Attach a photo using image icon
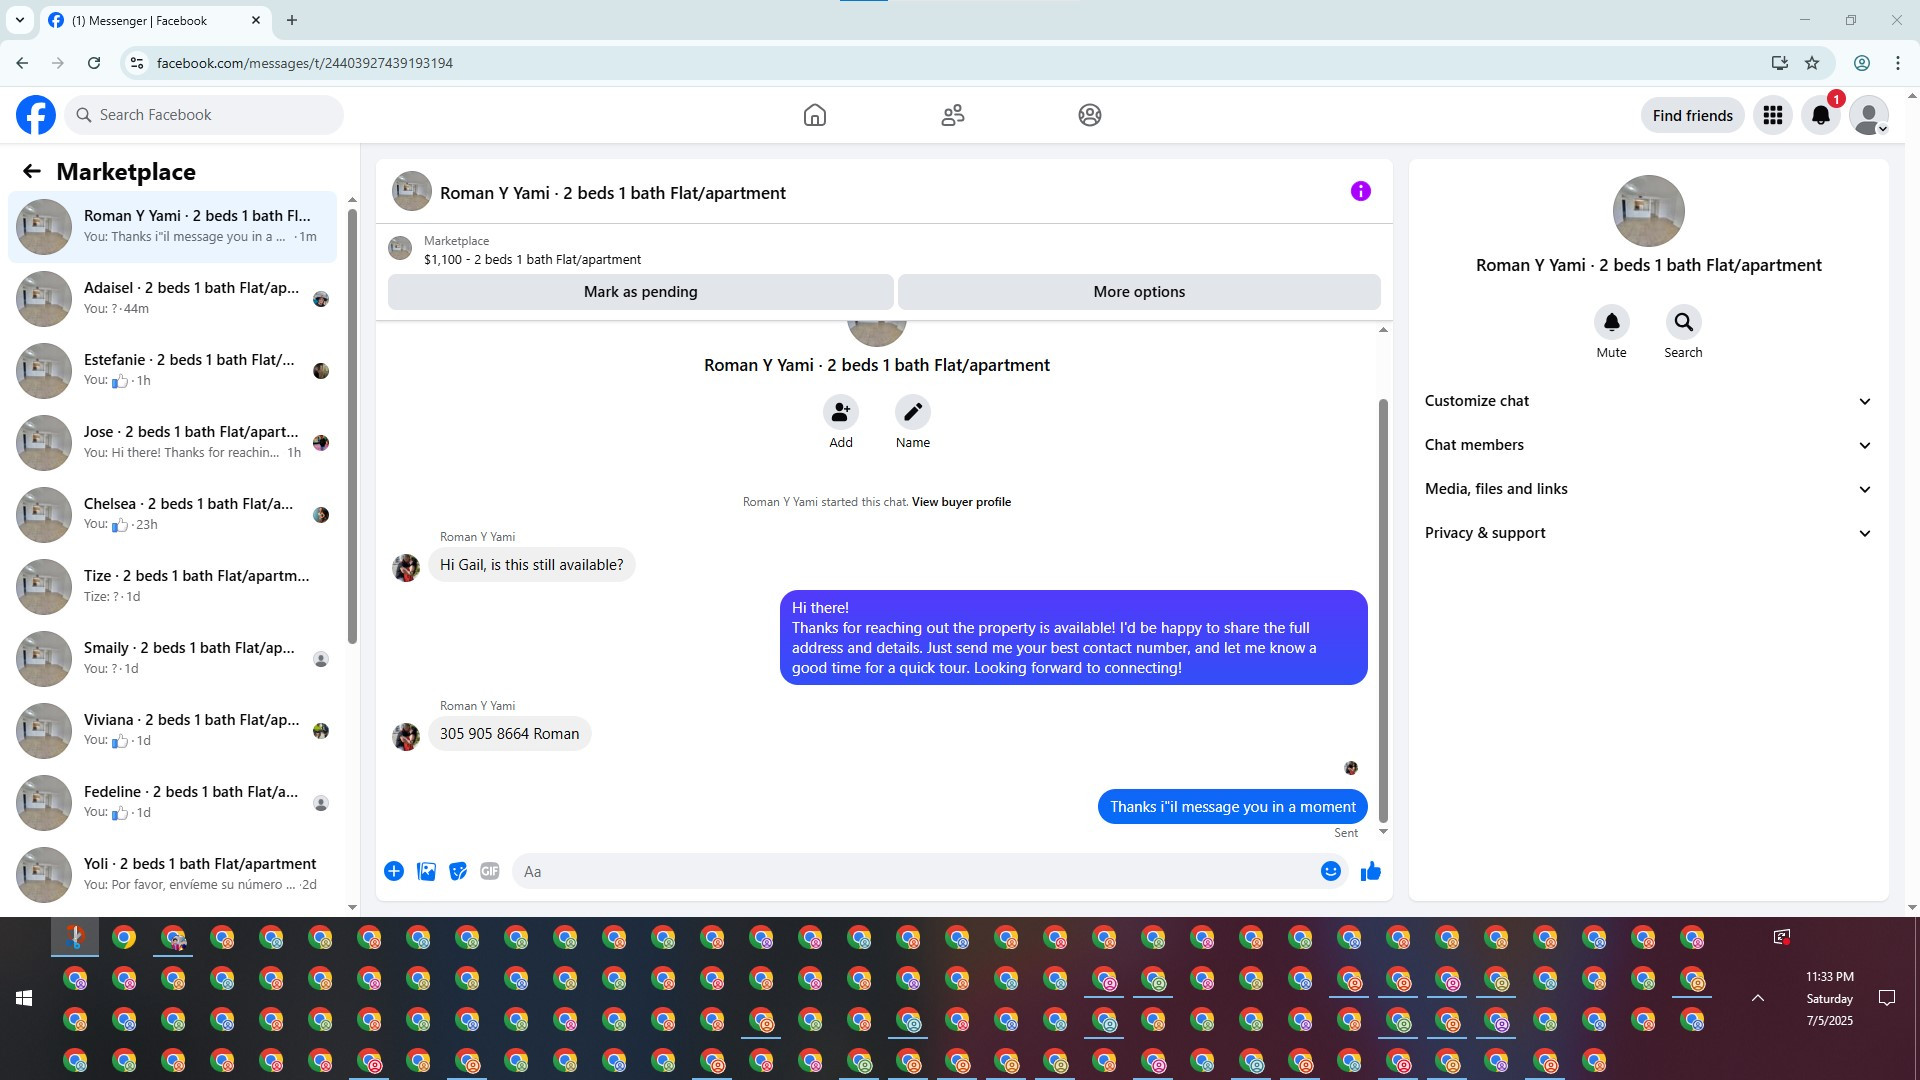The image size is (1920, 1080). pos(426,871)
